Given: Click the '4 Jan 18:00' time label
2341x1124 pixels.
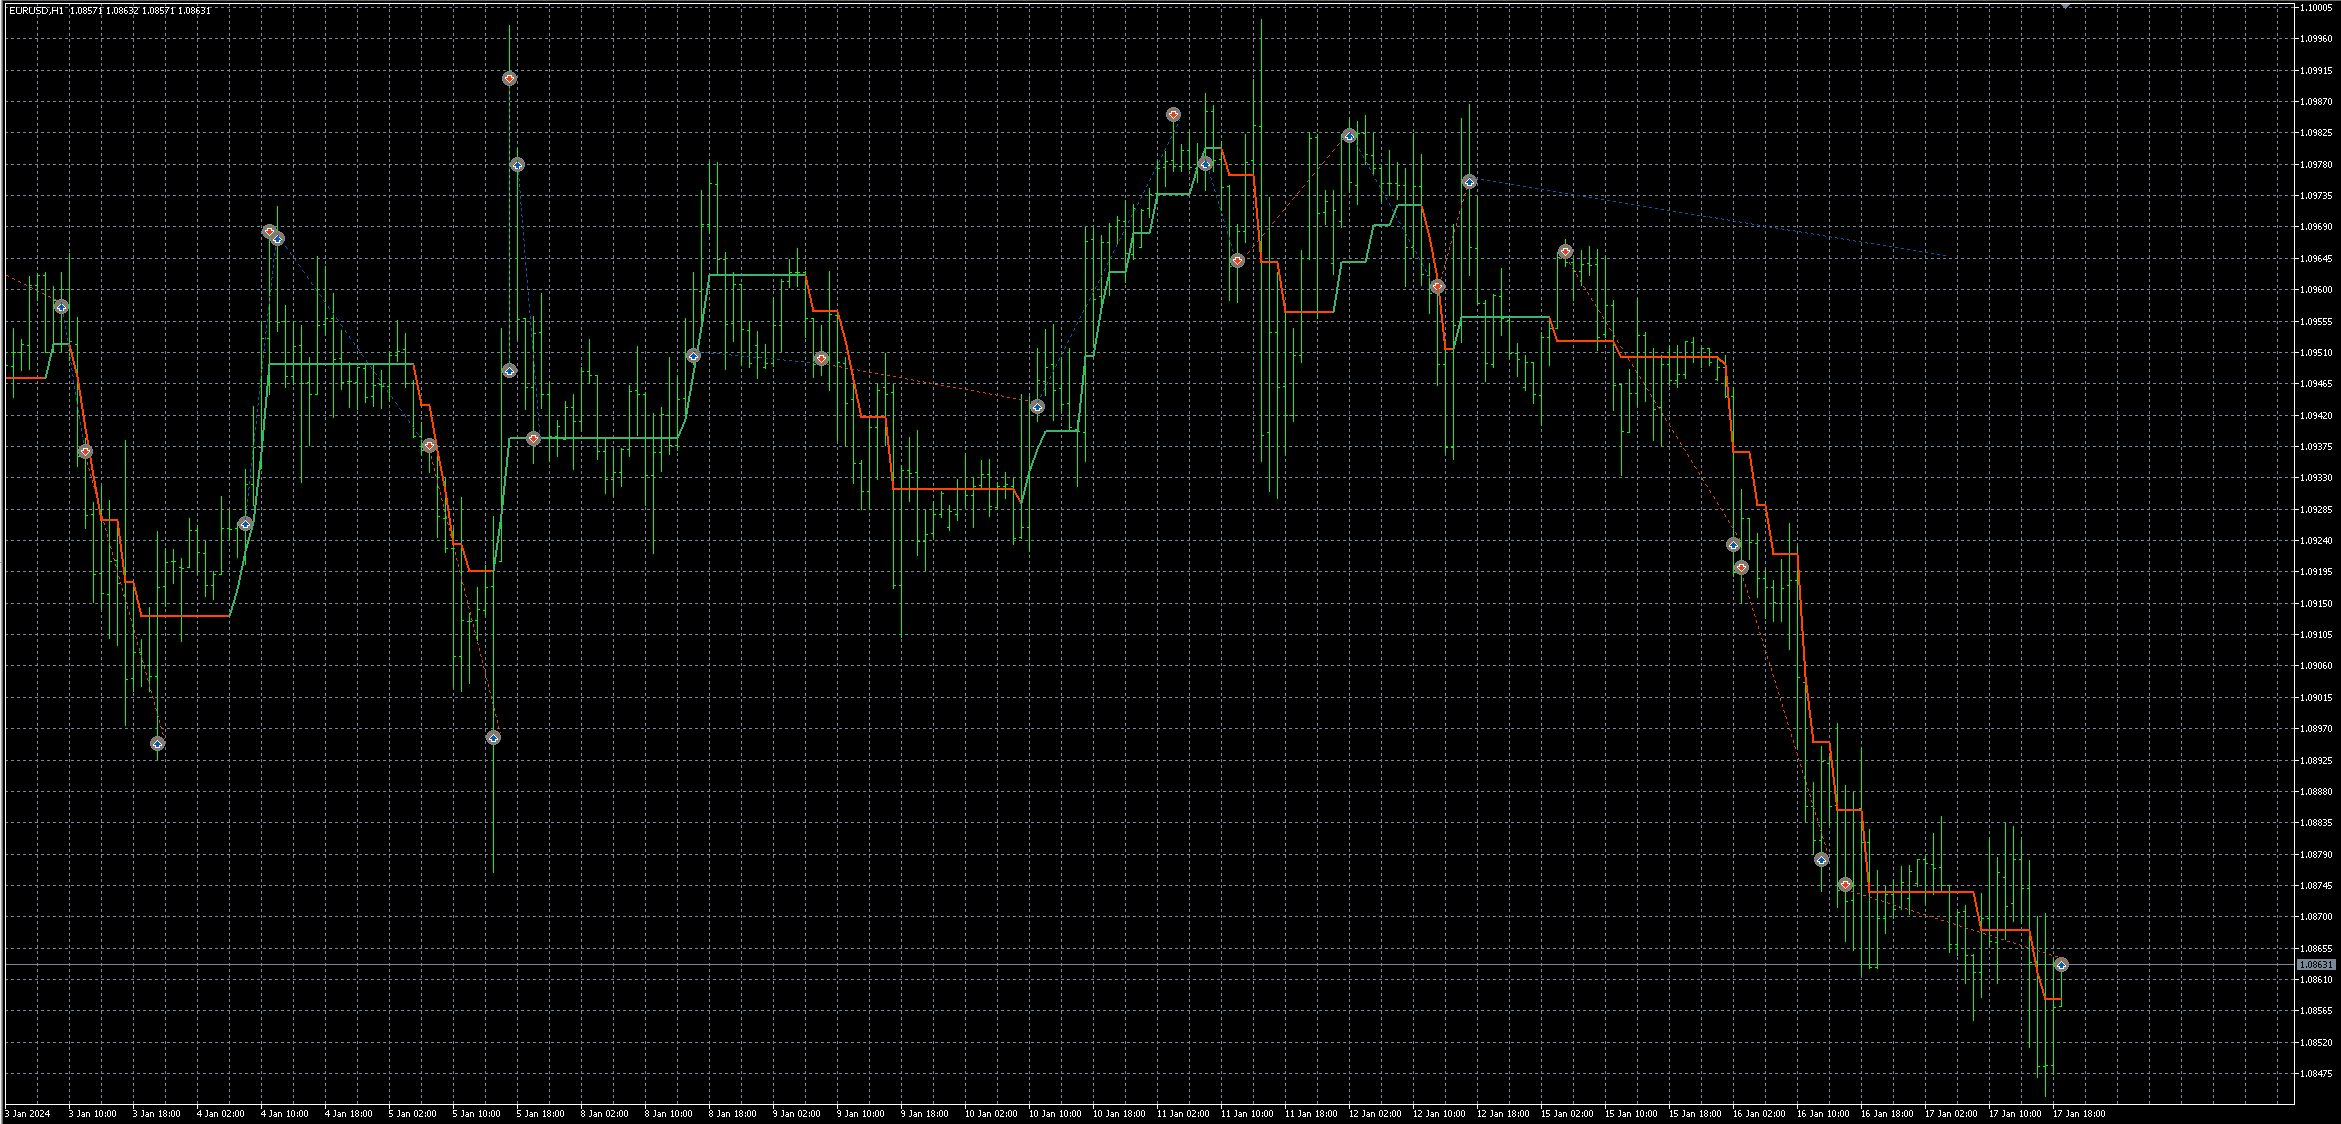Looking at the screenshot, I should coord(348,1113).
